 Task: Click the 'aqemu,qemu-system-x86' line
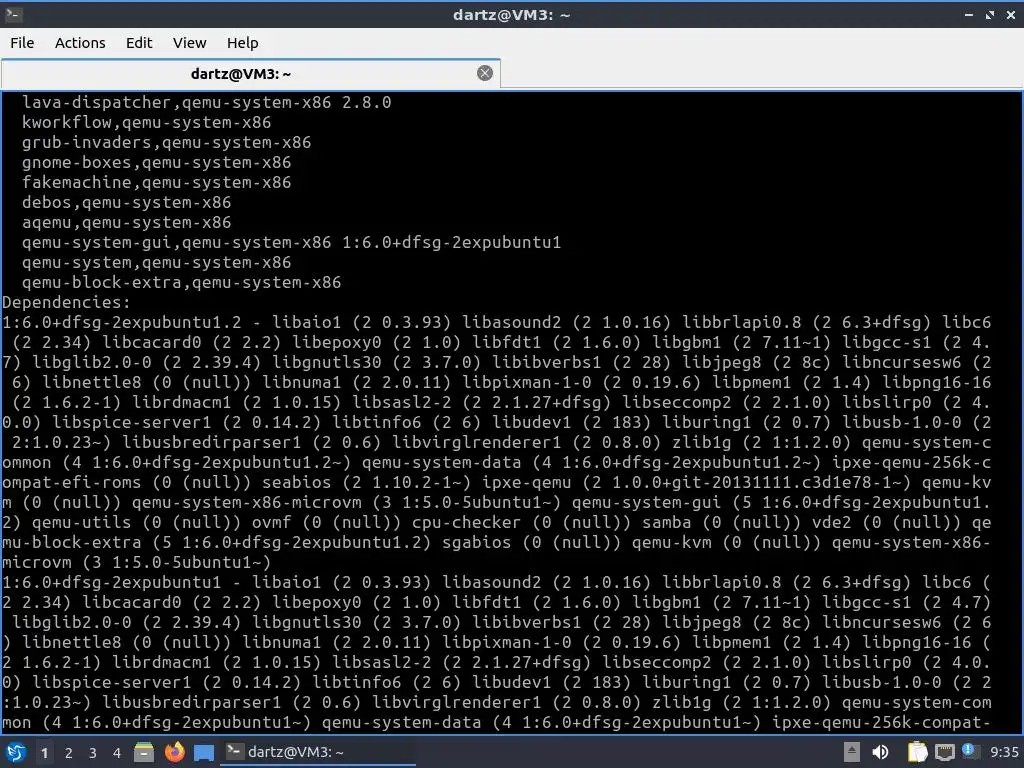pos(126,222)
